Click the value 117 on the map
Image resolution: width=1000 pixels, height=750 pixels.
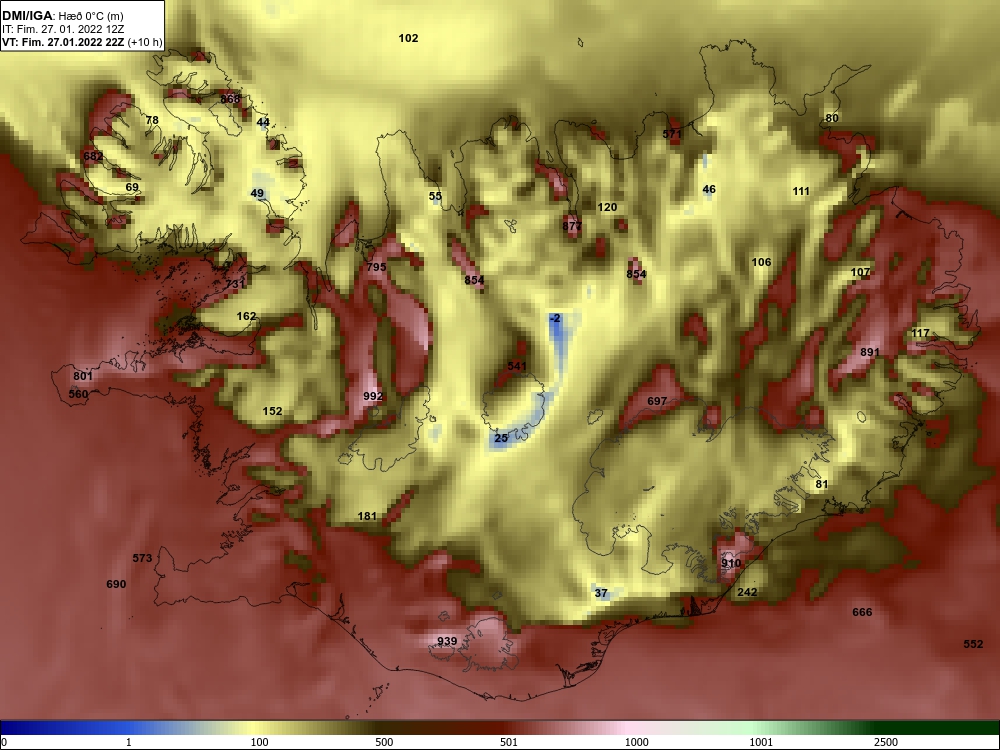920,334
